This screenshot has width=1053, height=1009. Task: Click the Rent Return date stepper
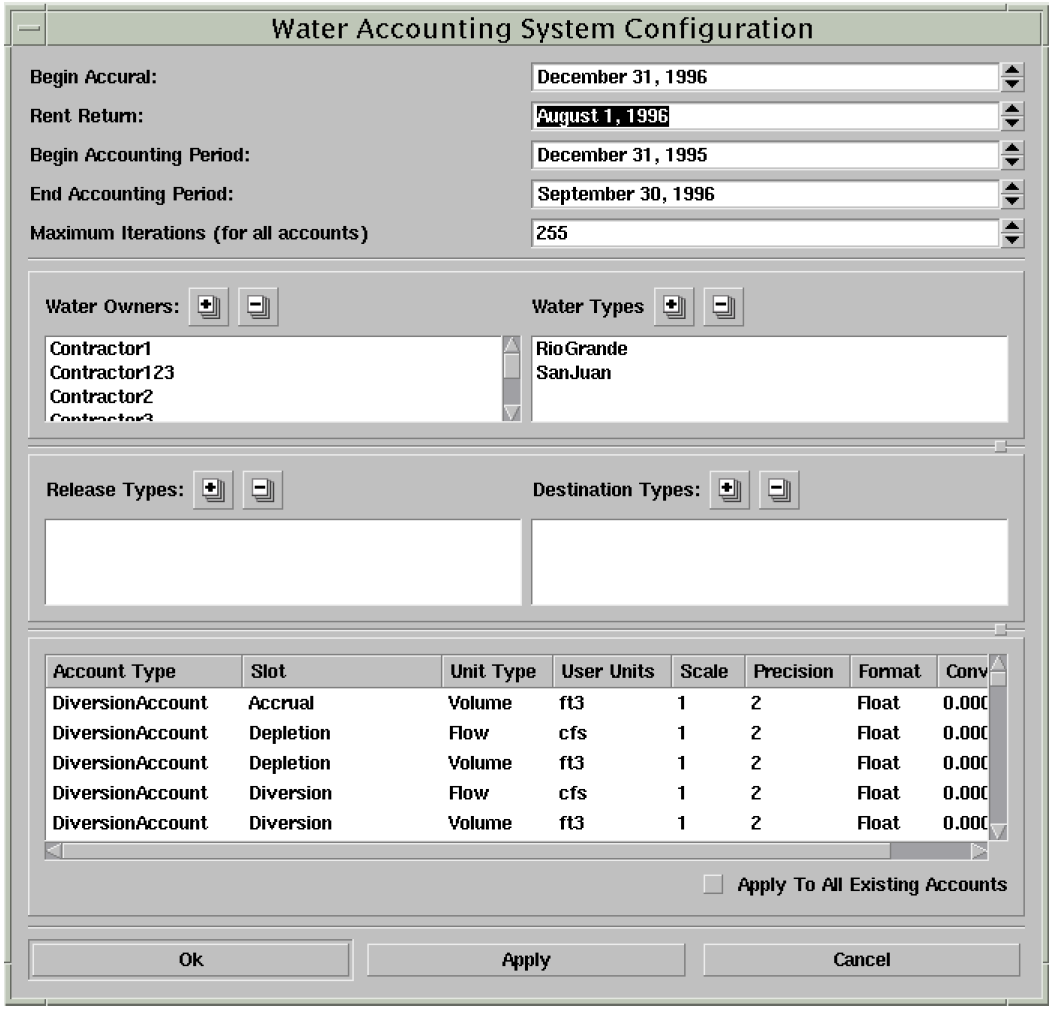[1012, 116]
